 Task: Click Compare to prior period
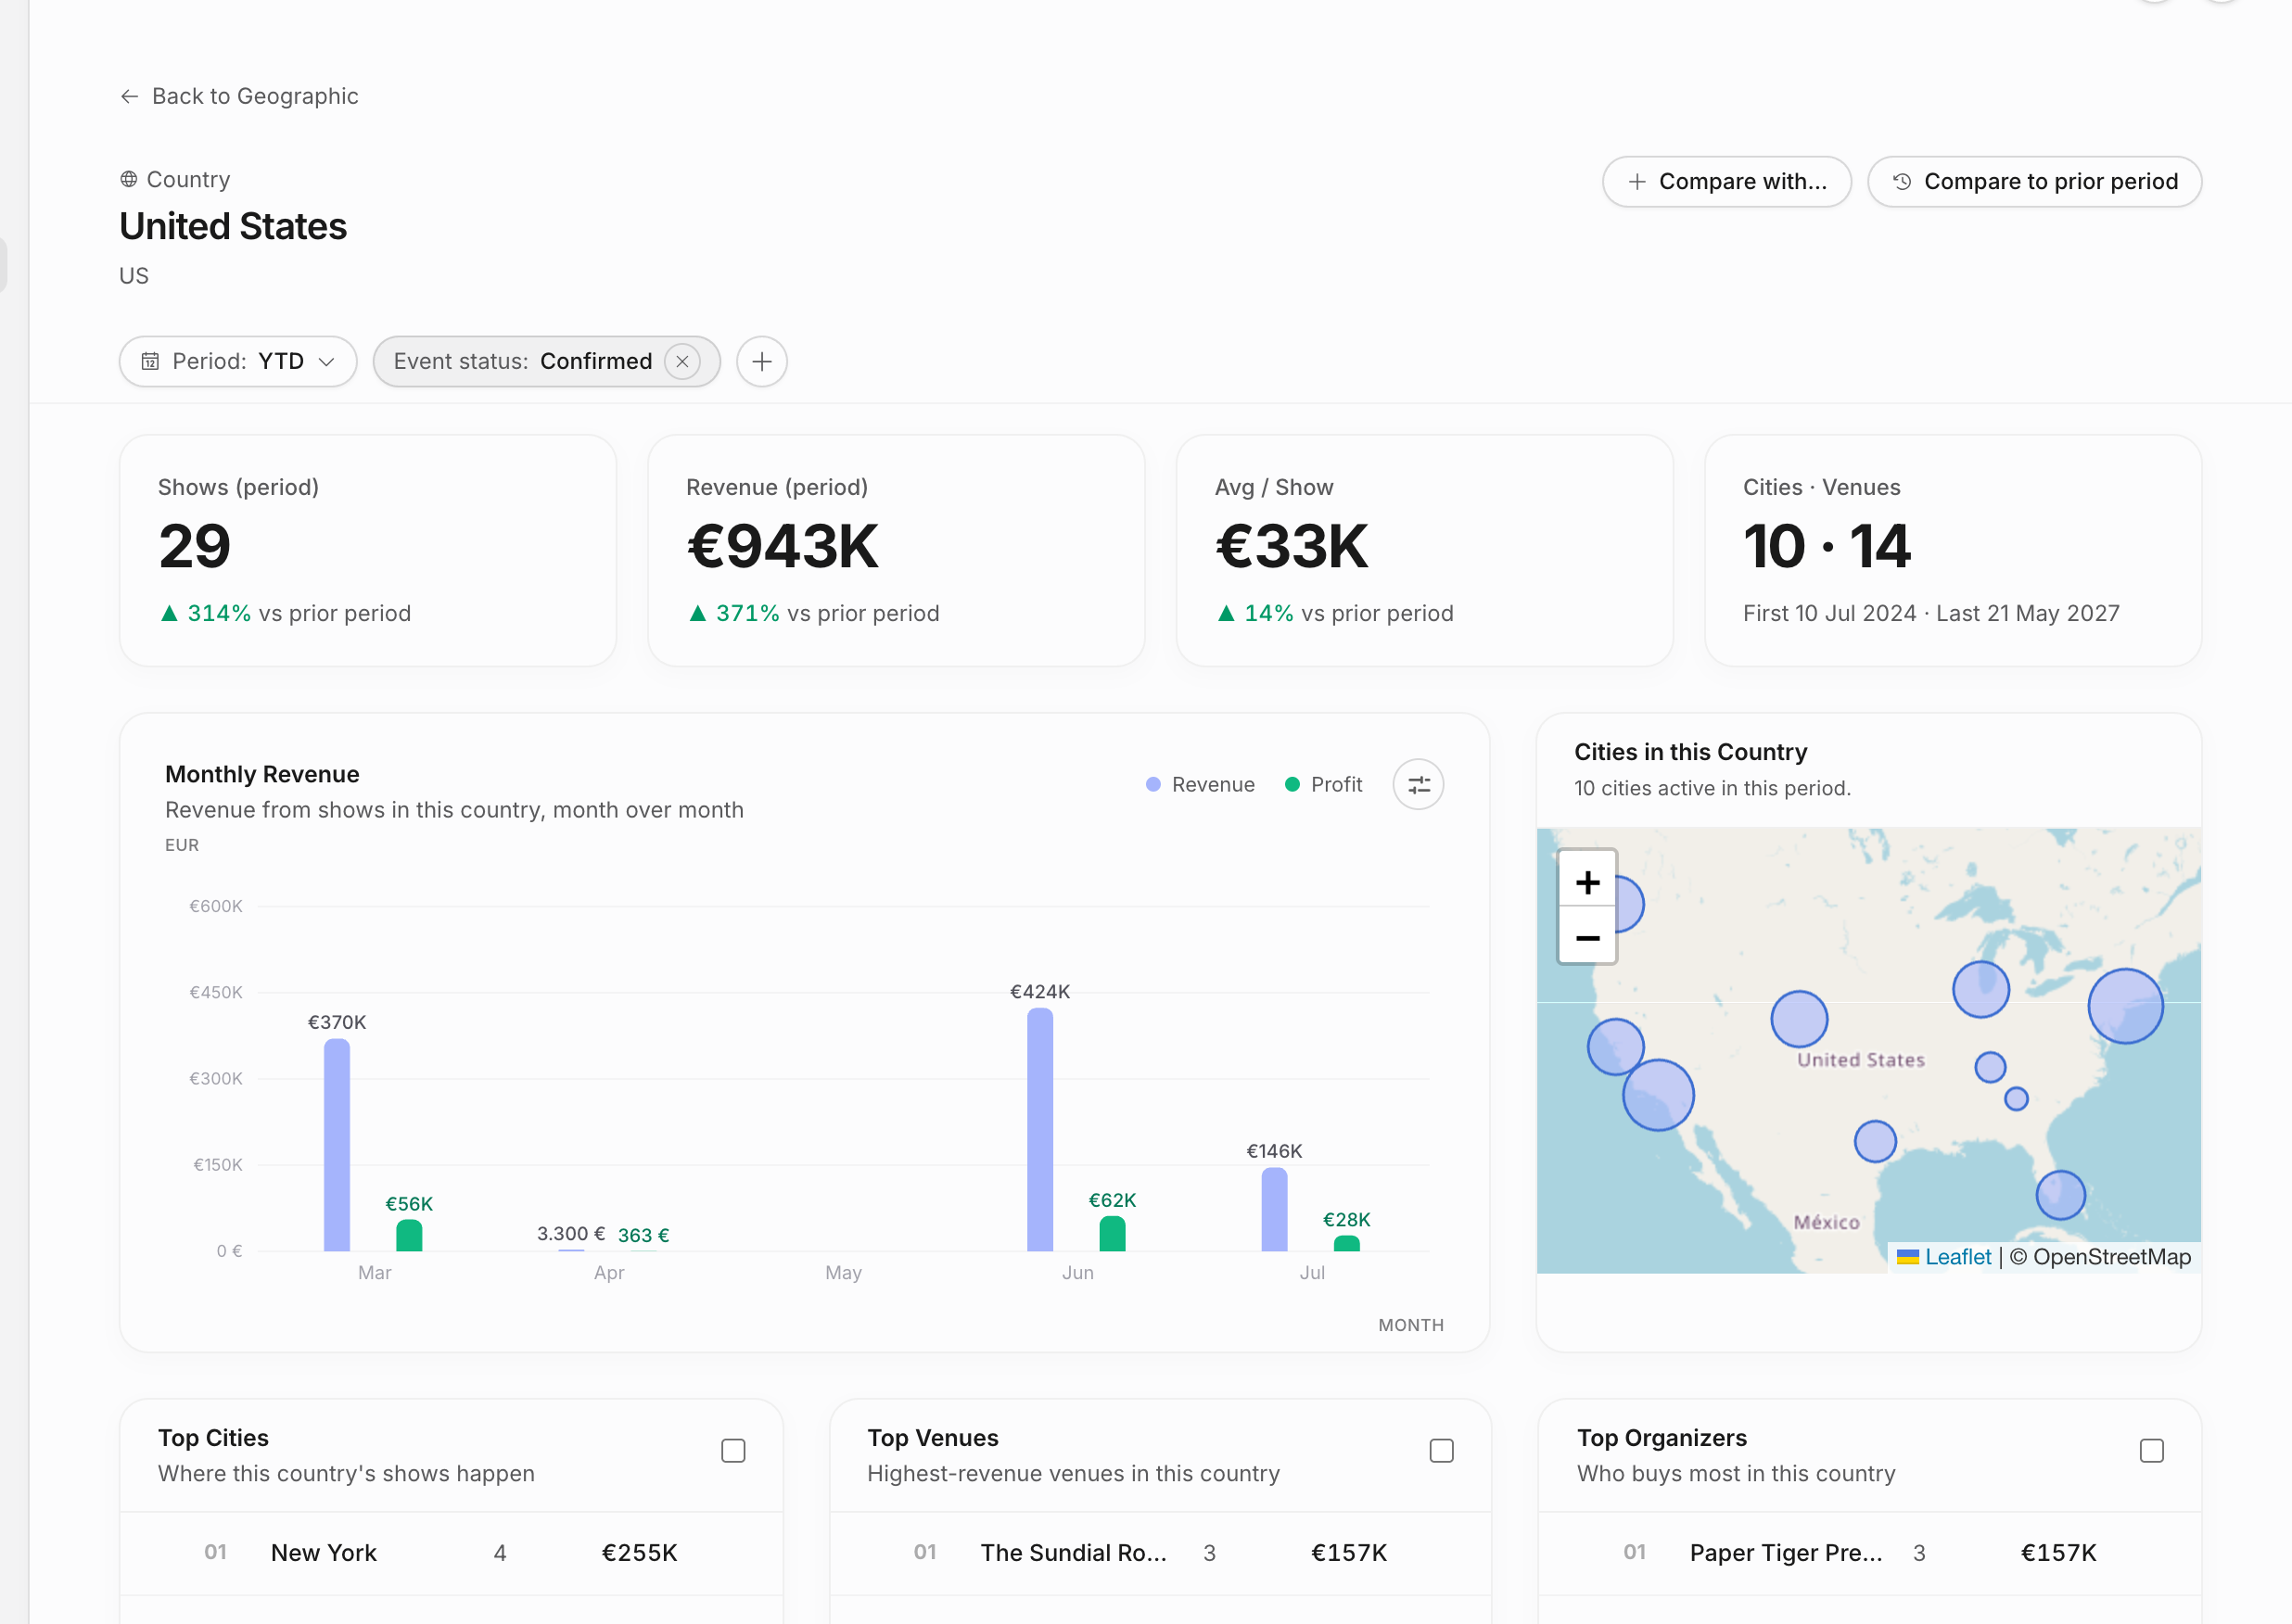tap(2034, 181)
